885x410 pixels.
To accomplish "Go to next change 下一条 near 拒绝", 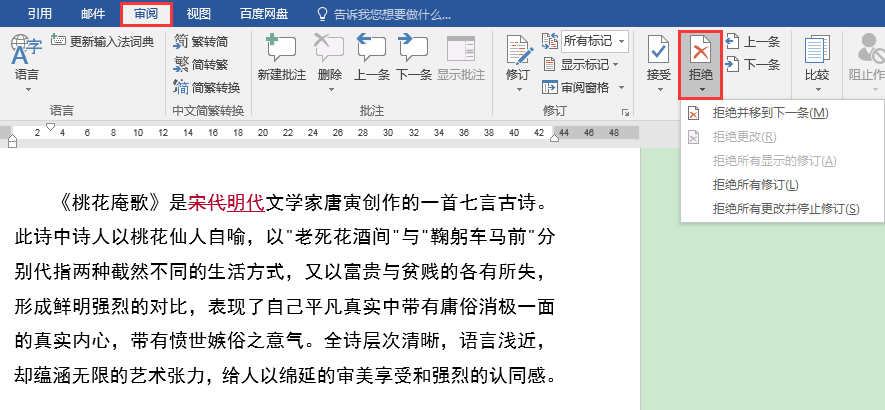I will (753, 65).
